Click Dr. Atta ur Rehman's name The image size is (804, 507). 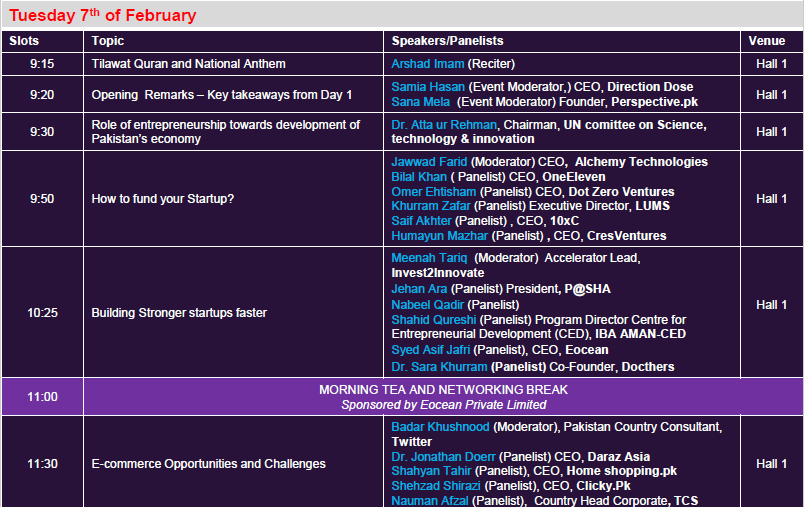pyautogui.click(x=444, y=125)
